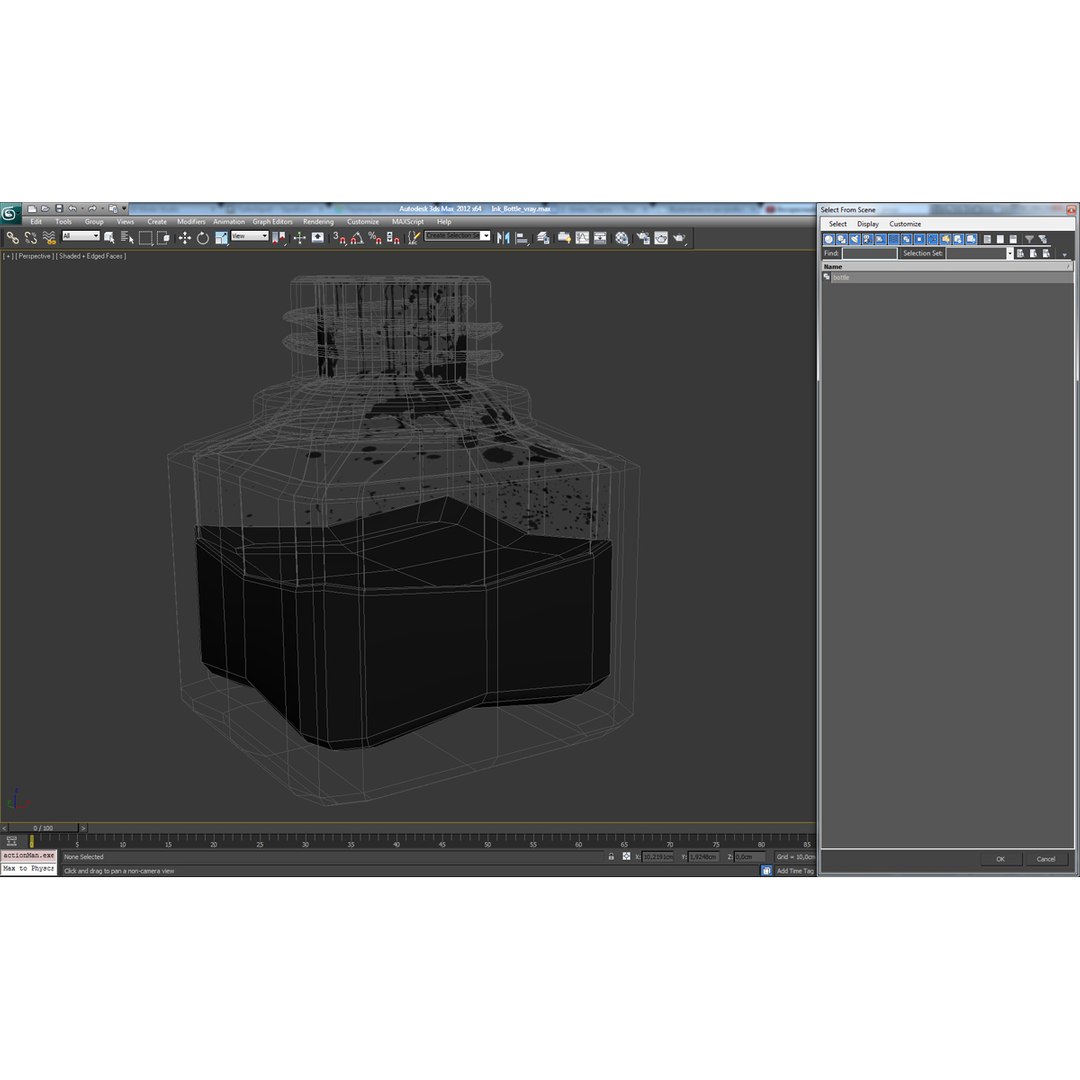Click into the Find input field
This screenshot has width=1080, height=1080.
pos(869,253)
